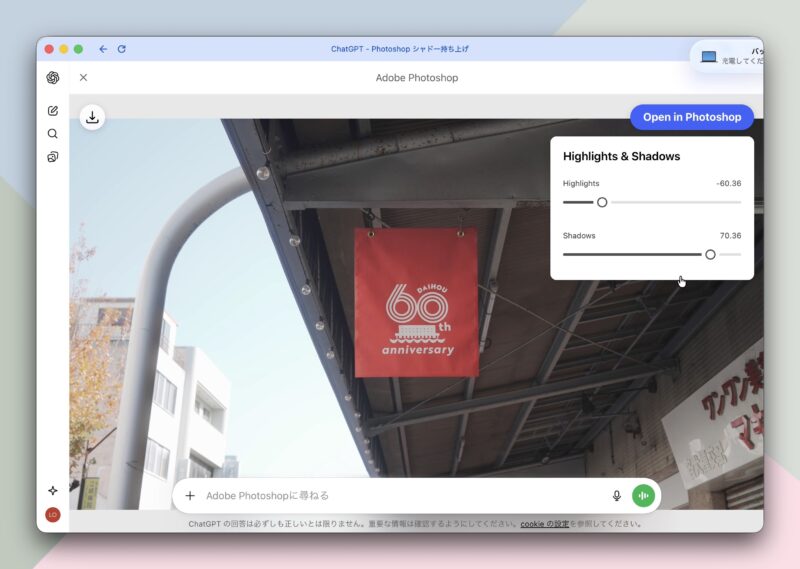Activate microphone dictation in the prompt box

coord(616,495)
